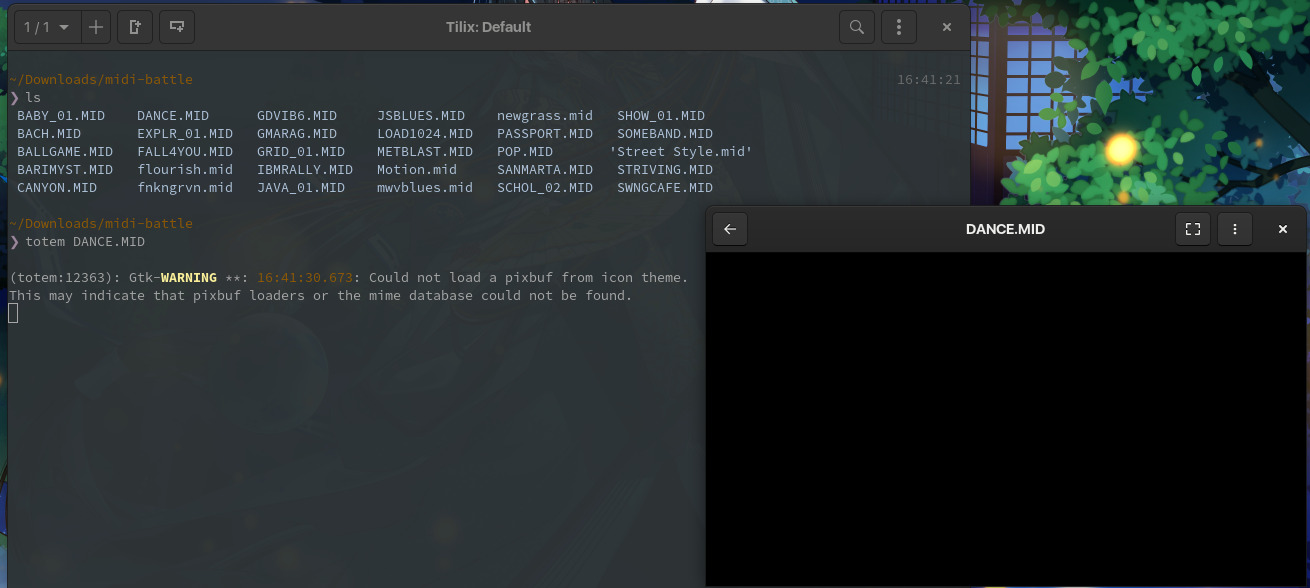Click the BACH.MID file name

[49, 134]
